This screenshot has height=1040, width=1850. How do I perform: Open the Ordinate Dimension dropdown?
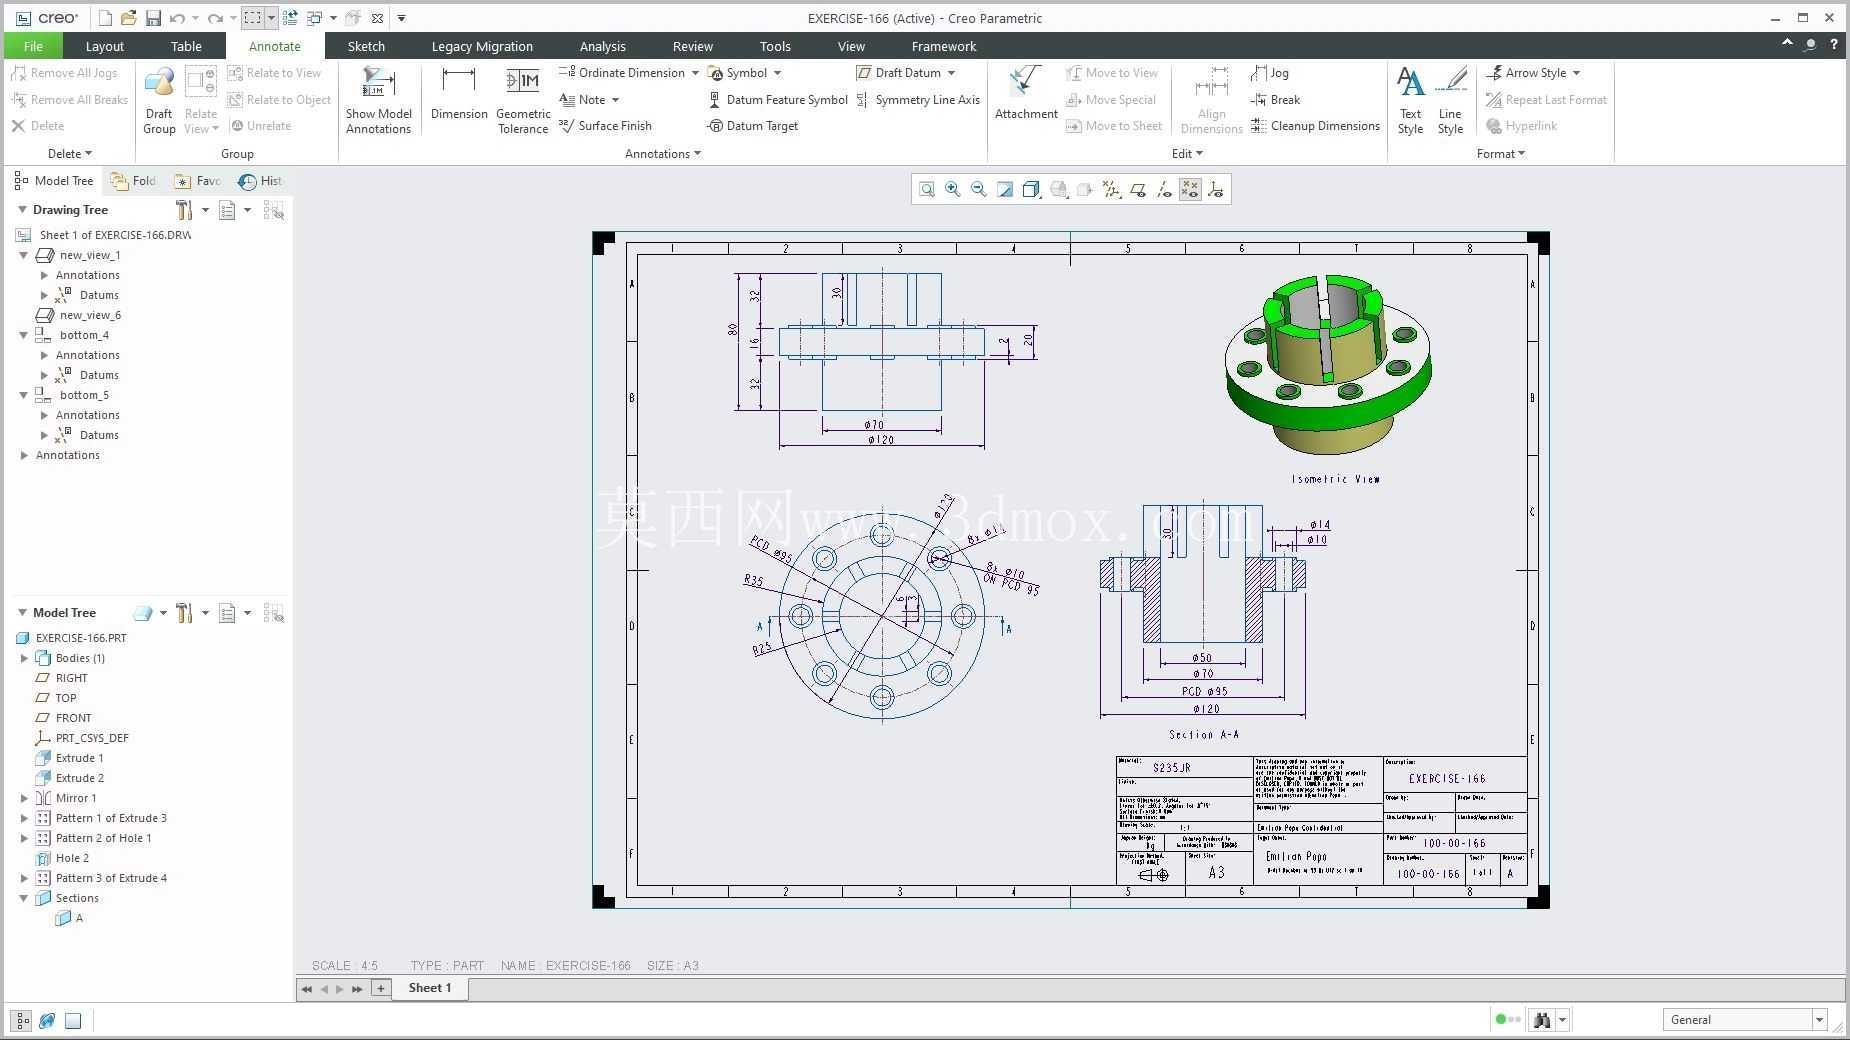695,73
